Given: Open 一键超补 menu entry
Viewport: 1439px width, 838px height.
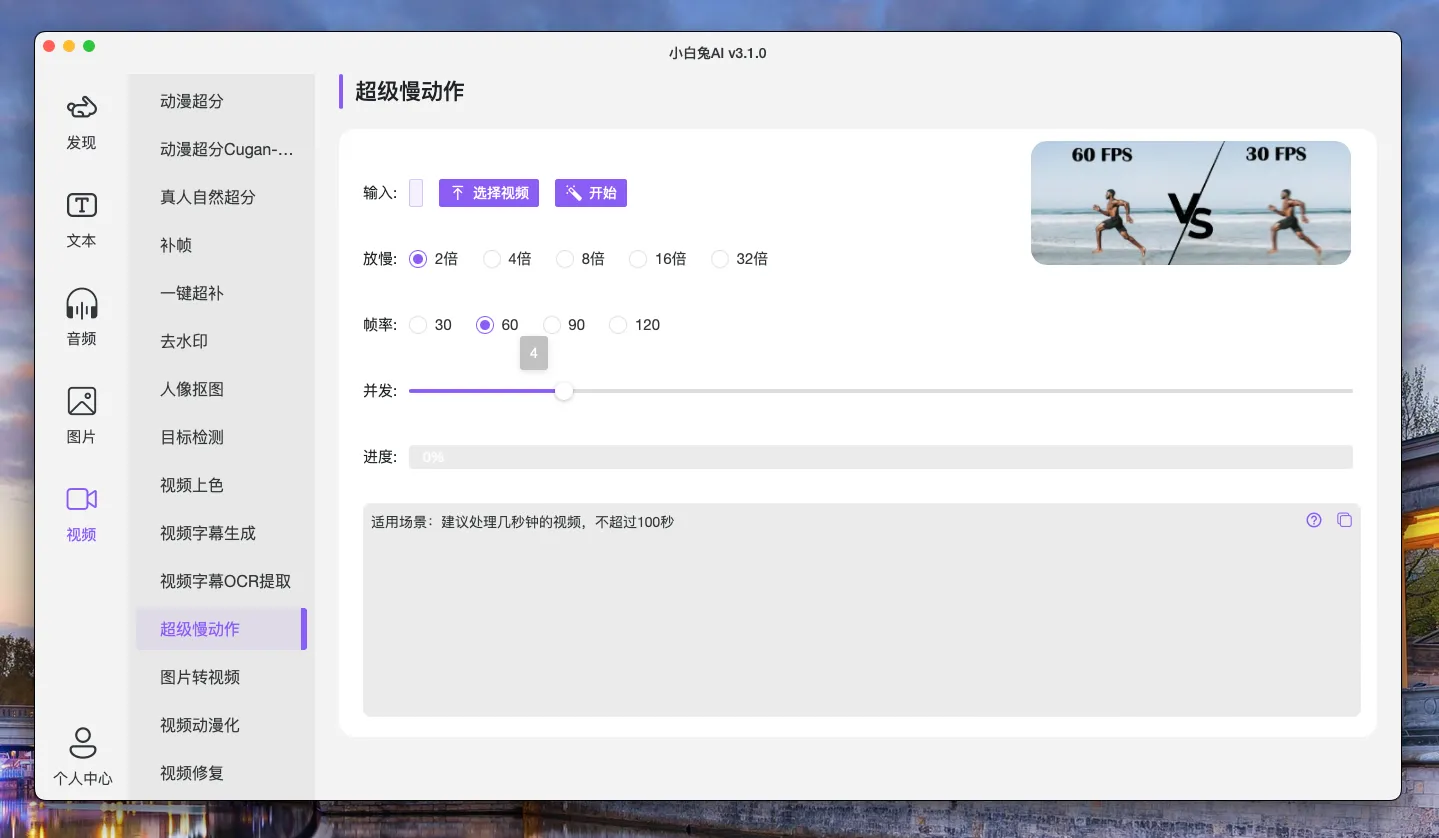Looking at the screenshot, I should (x=221, y=293).
